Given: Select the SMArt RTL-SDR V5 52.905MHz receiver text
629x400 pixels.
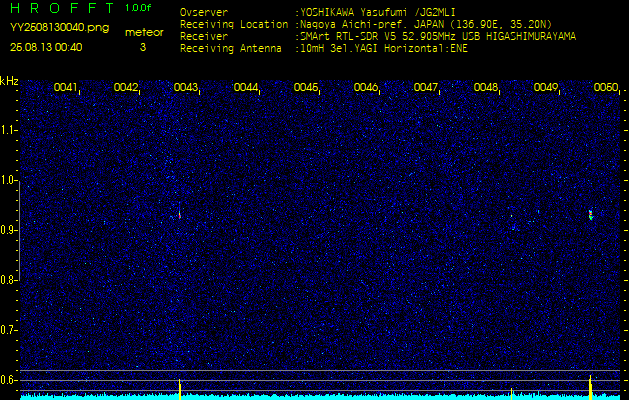Looking at the screenshot, I should coord(437,37).
